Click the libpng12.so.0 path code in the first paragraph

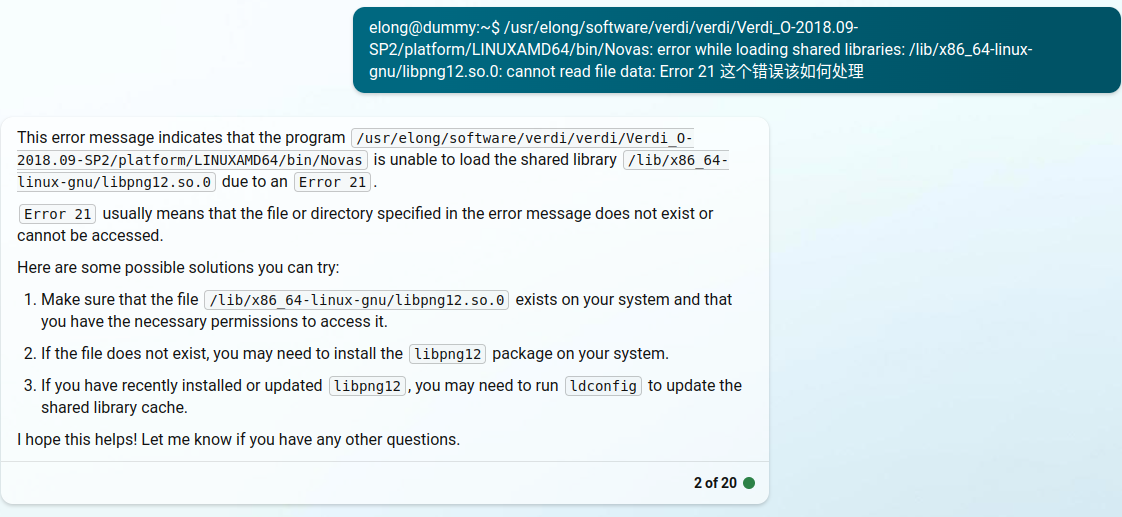[x=675, y=160]
